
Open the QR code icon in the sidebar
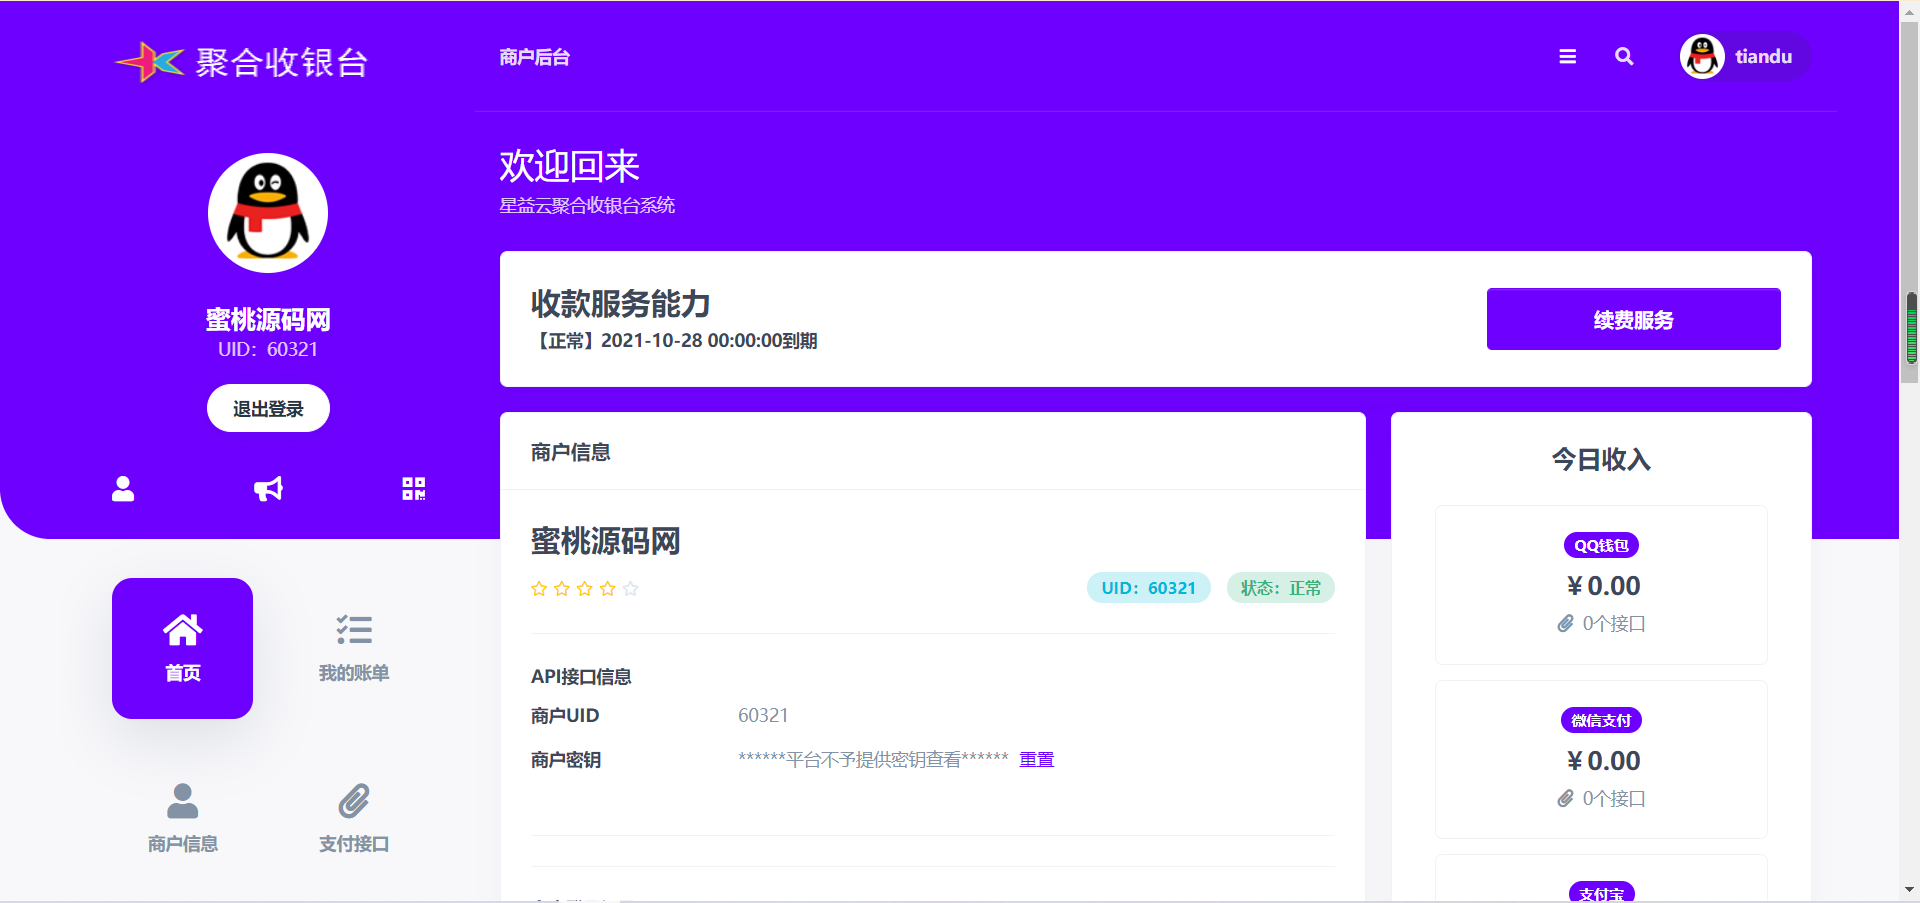(413, 489)
